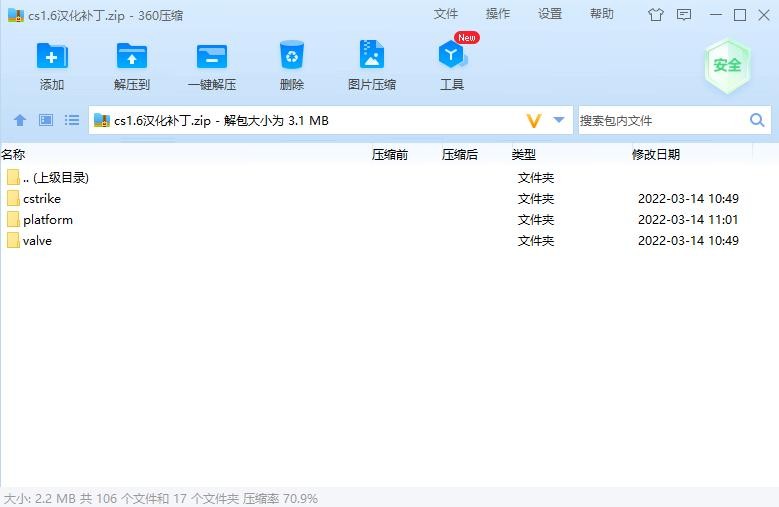
Task: Click the status bar size summary text
Action: (161, 498)
